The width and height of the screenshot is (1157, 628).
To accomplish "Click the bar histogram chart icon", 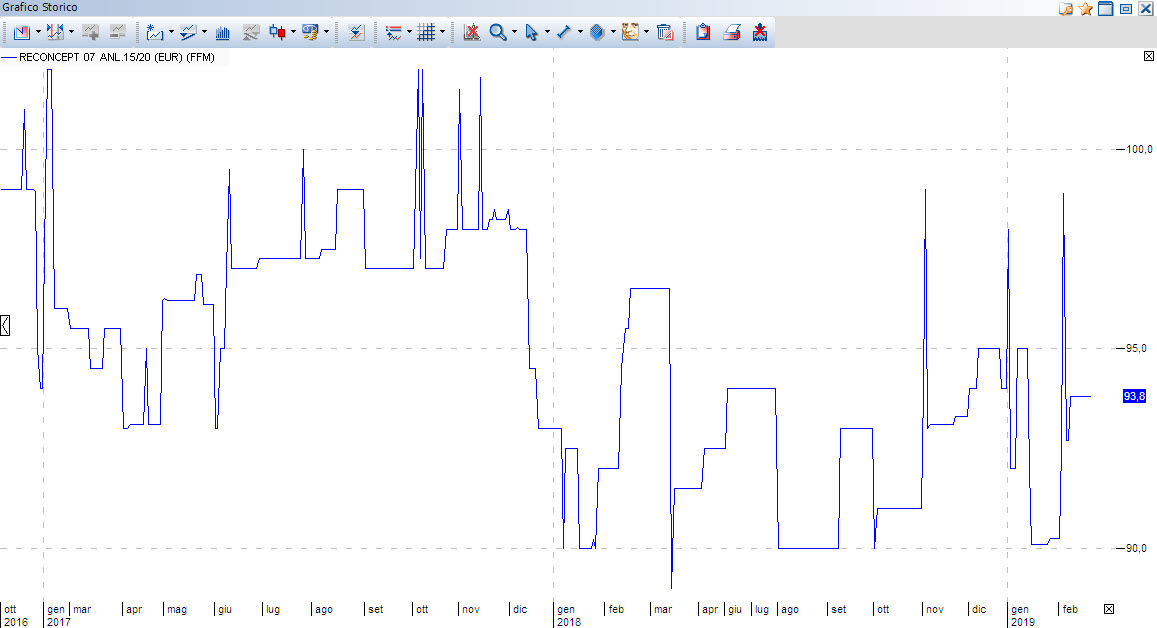I will pos(222,32).
